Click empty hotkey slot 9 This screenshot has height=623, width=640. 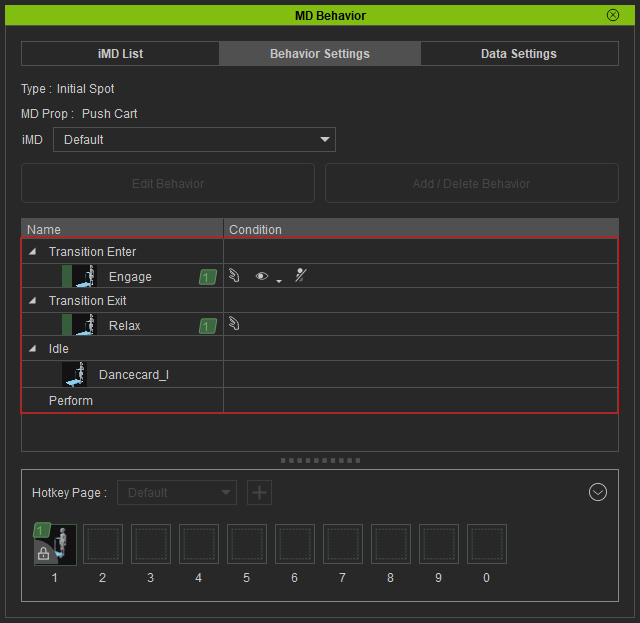click(439, 544)
